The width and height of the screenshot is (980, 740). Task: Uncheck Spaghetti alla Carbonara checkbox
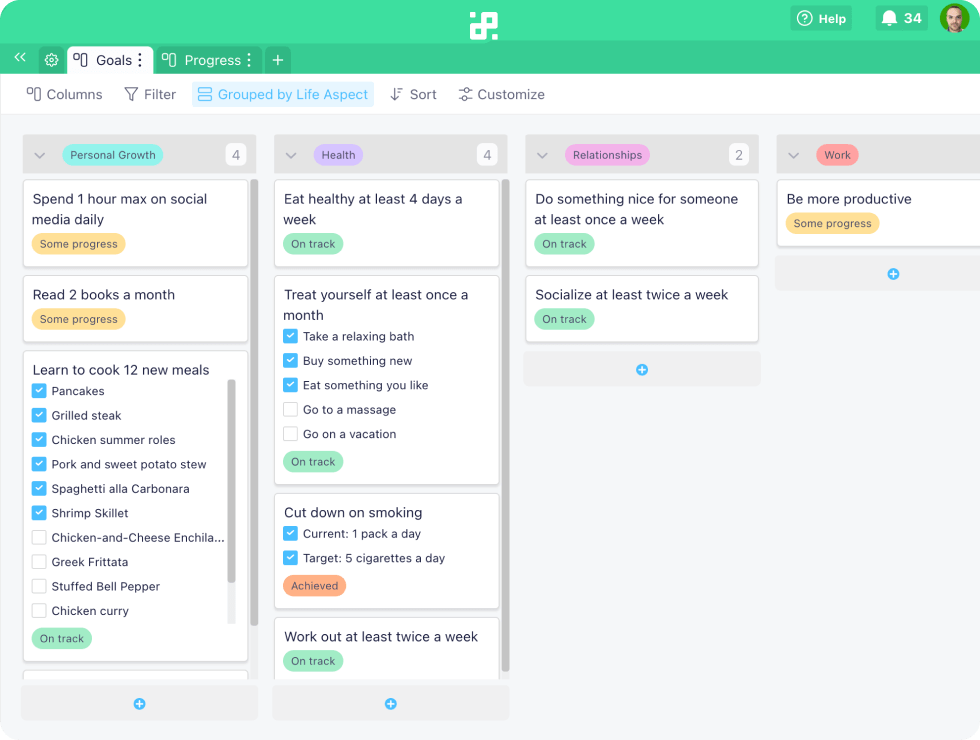[39, 488]
